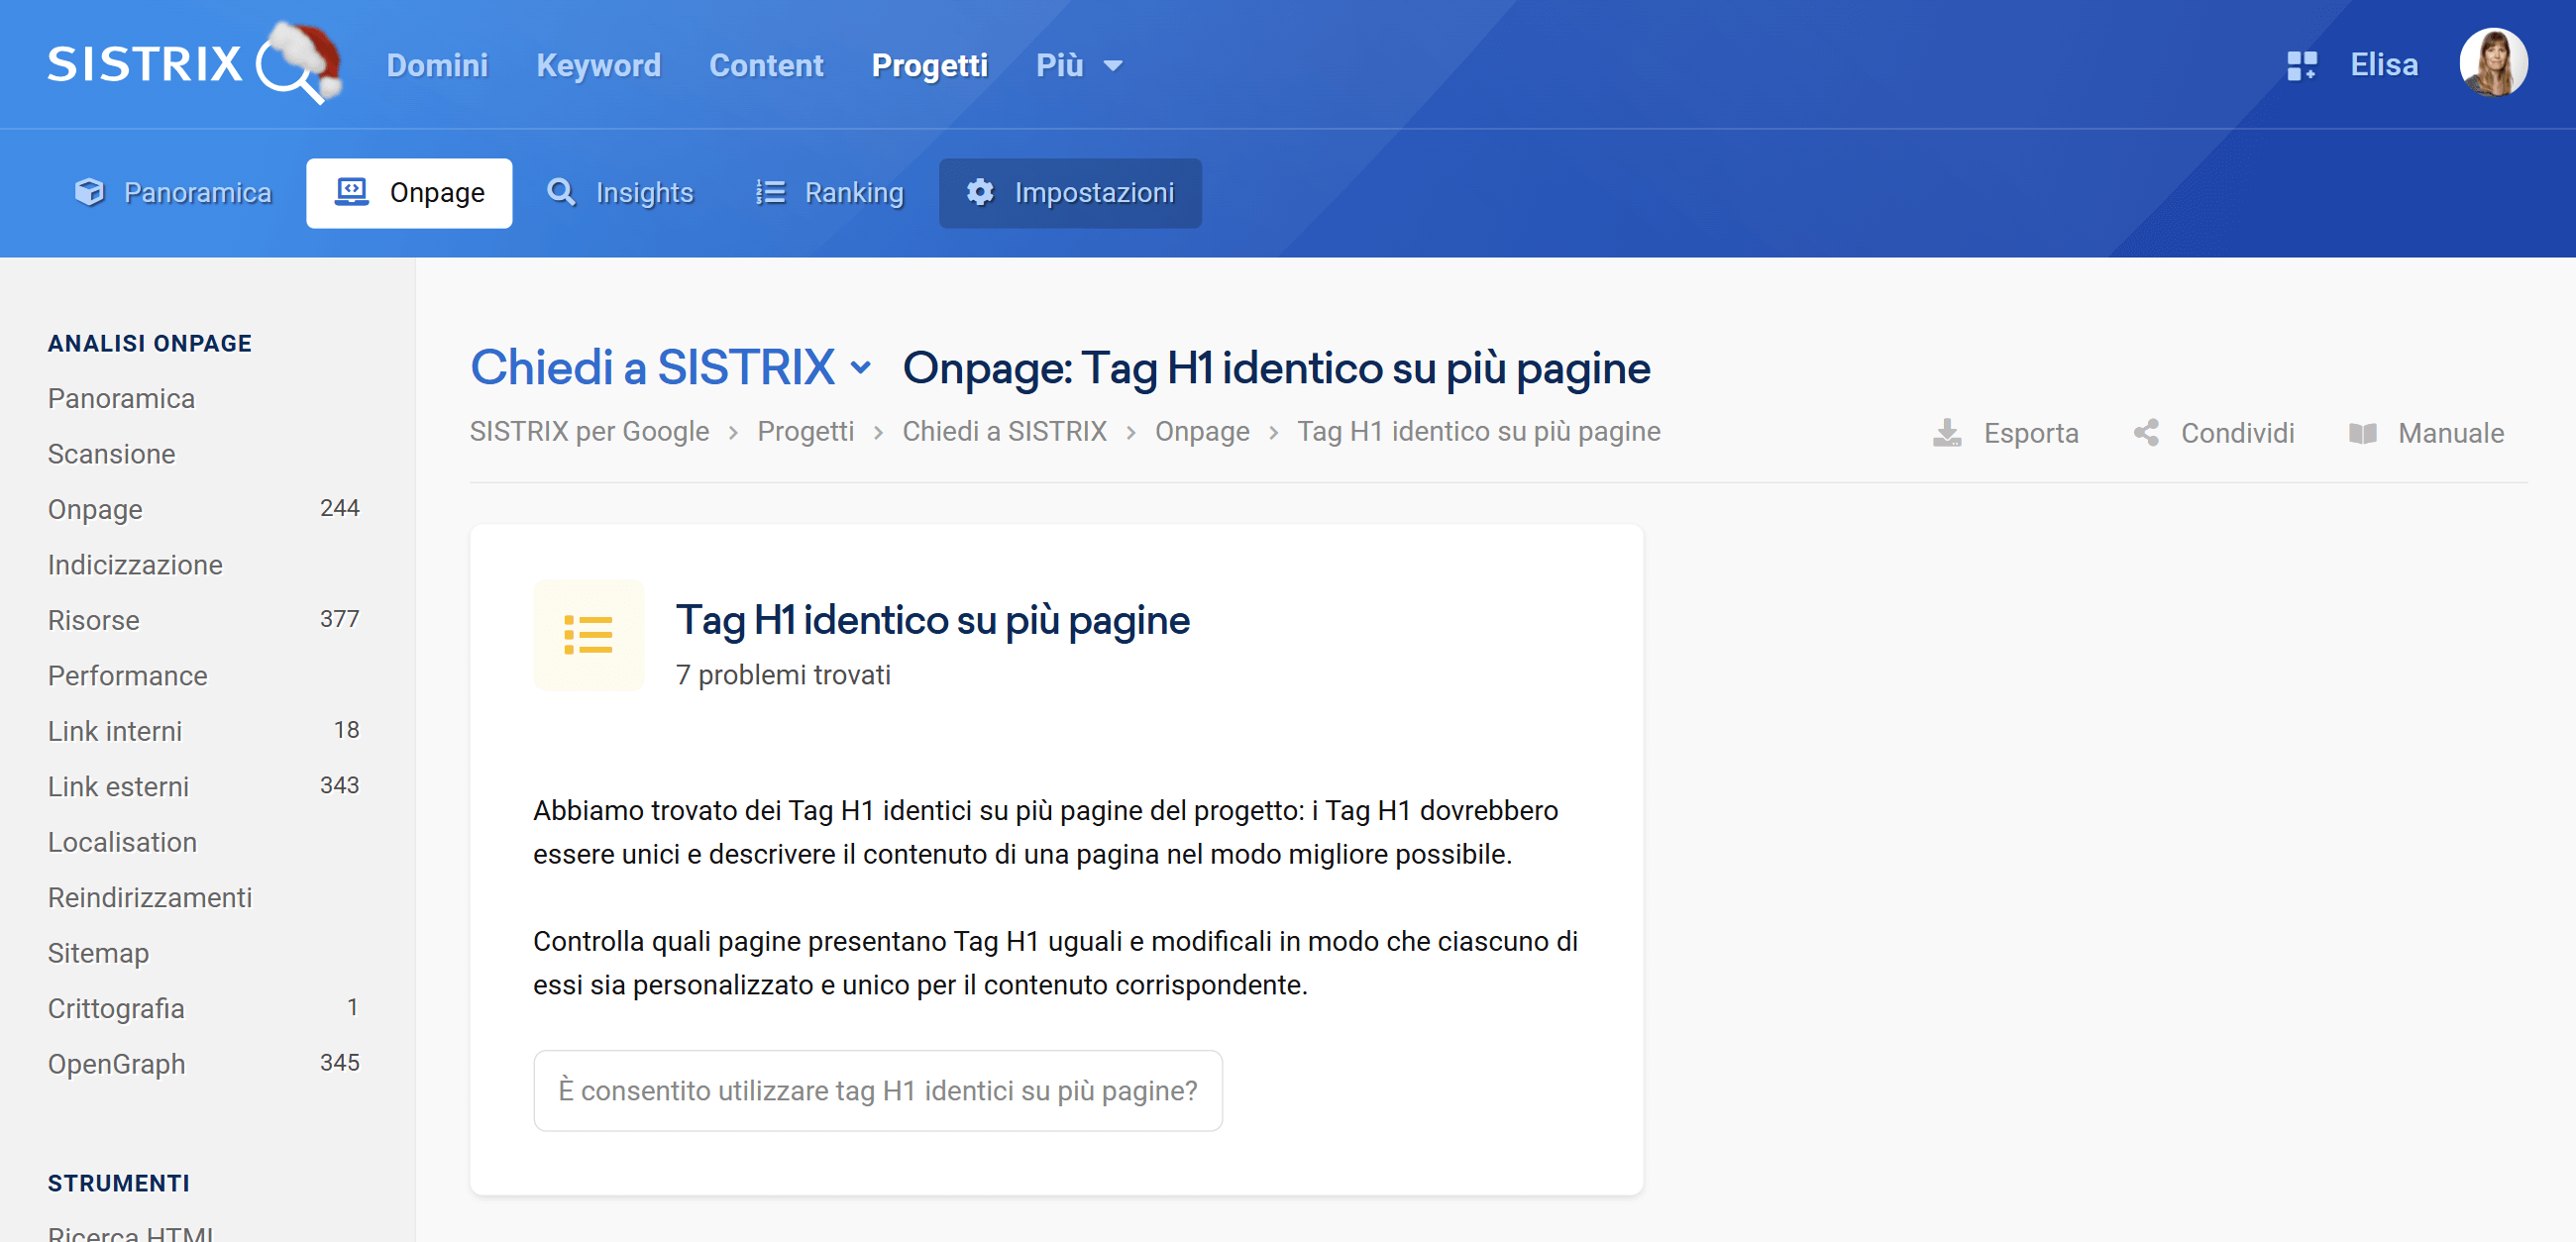Switch to the Progetti menu item

[x=929, y=64]
